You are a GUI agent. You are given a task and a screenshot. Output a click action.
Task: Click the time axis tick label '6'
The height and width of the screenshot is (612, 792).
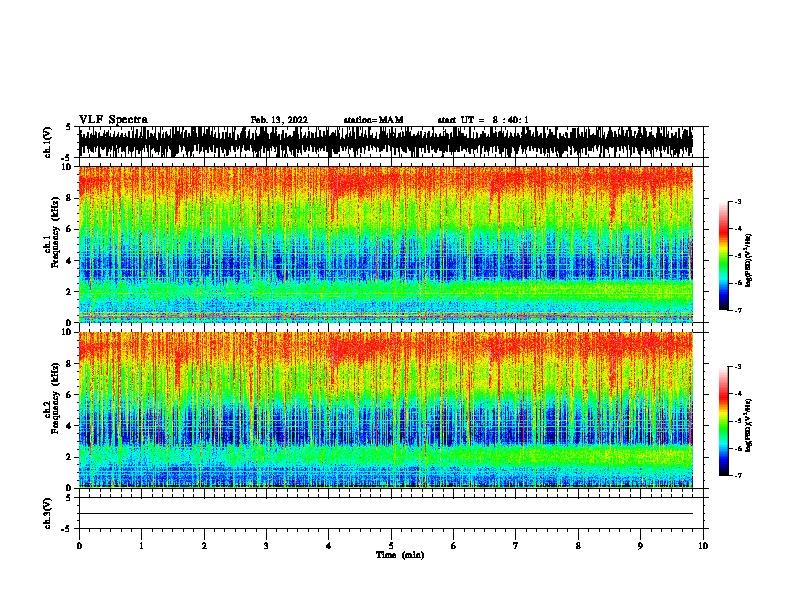[x=454, y=546]
